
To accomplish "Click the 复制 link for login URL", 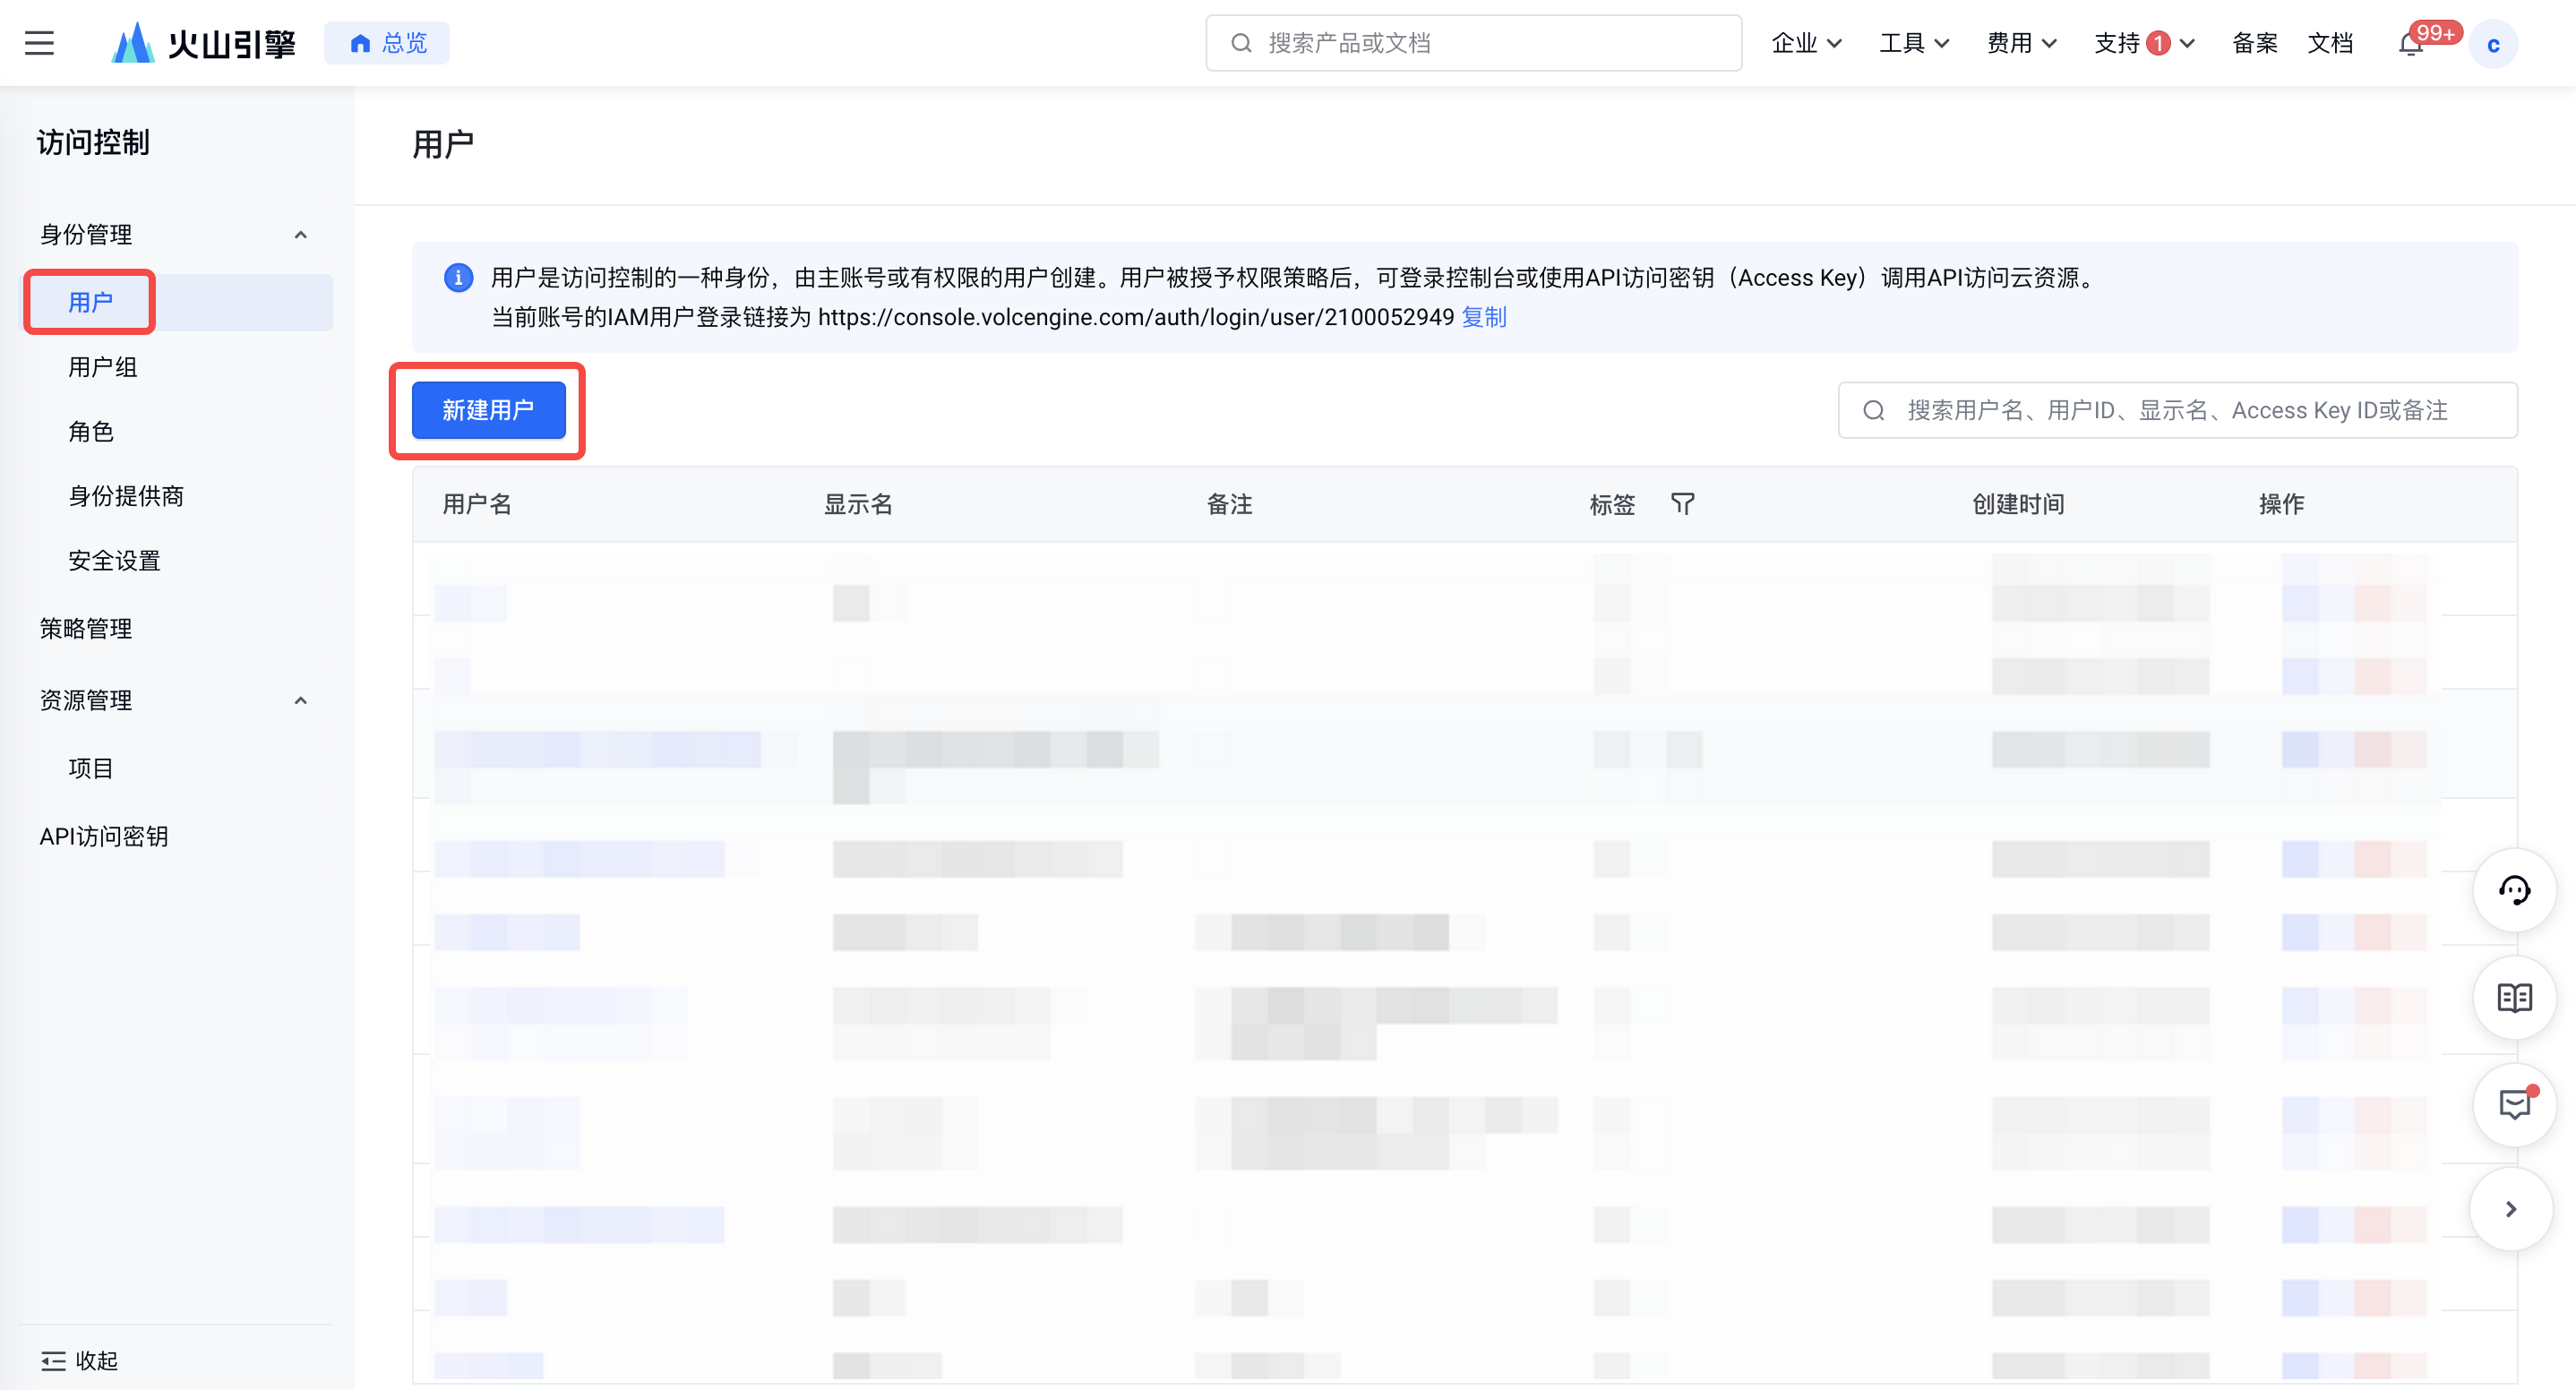I will pos(1483,317).
